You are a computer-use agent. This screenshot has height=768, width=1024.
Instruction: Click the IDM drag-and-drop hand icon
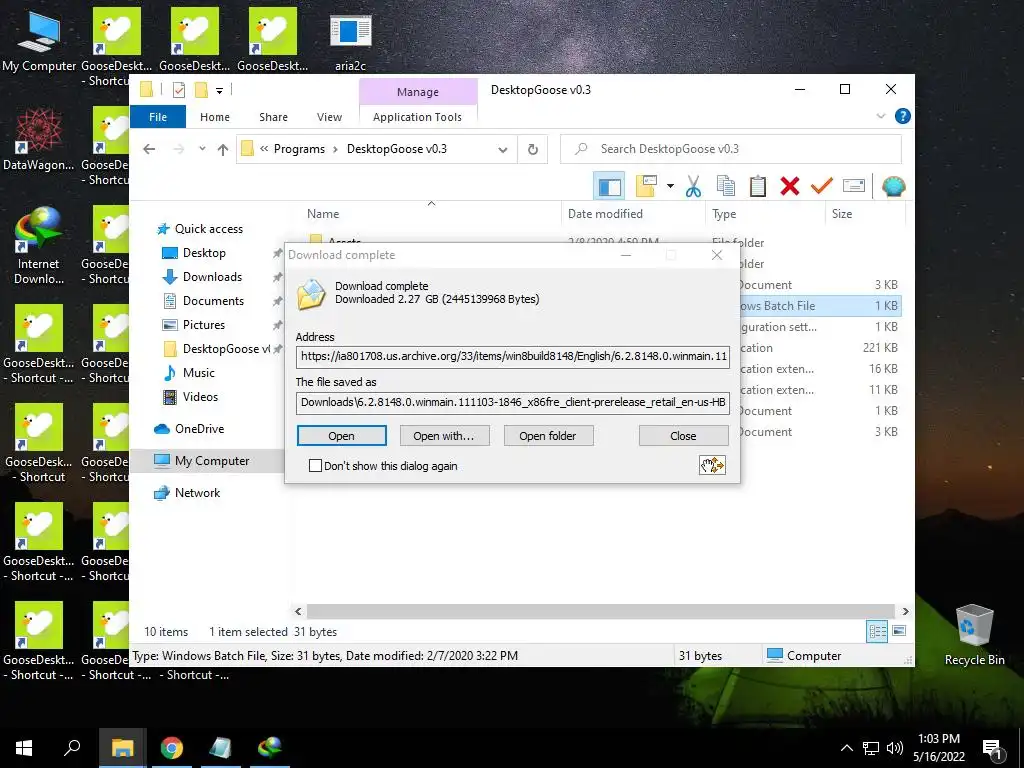(x=712, y=466)
